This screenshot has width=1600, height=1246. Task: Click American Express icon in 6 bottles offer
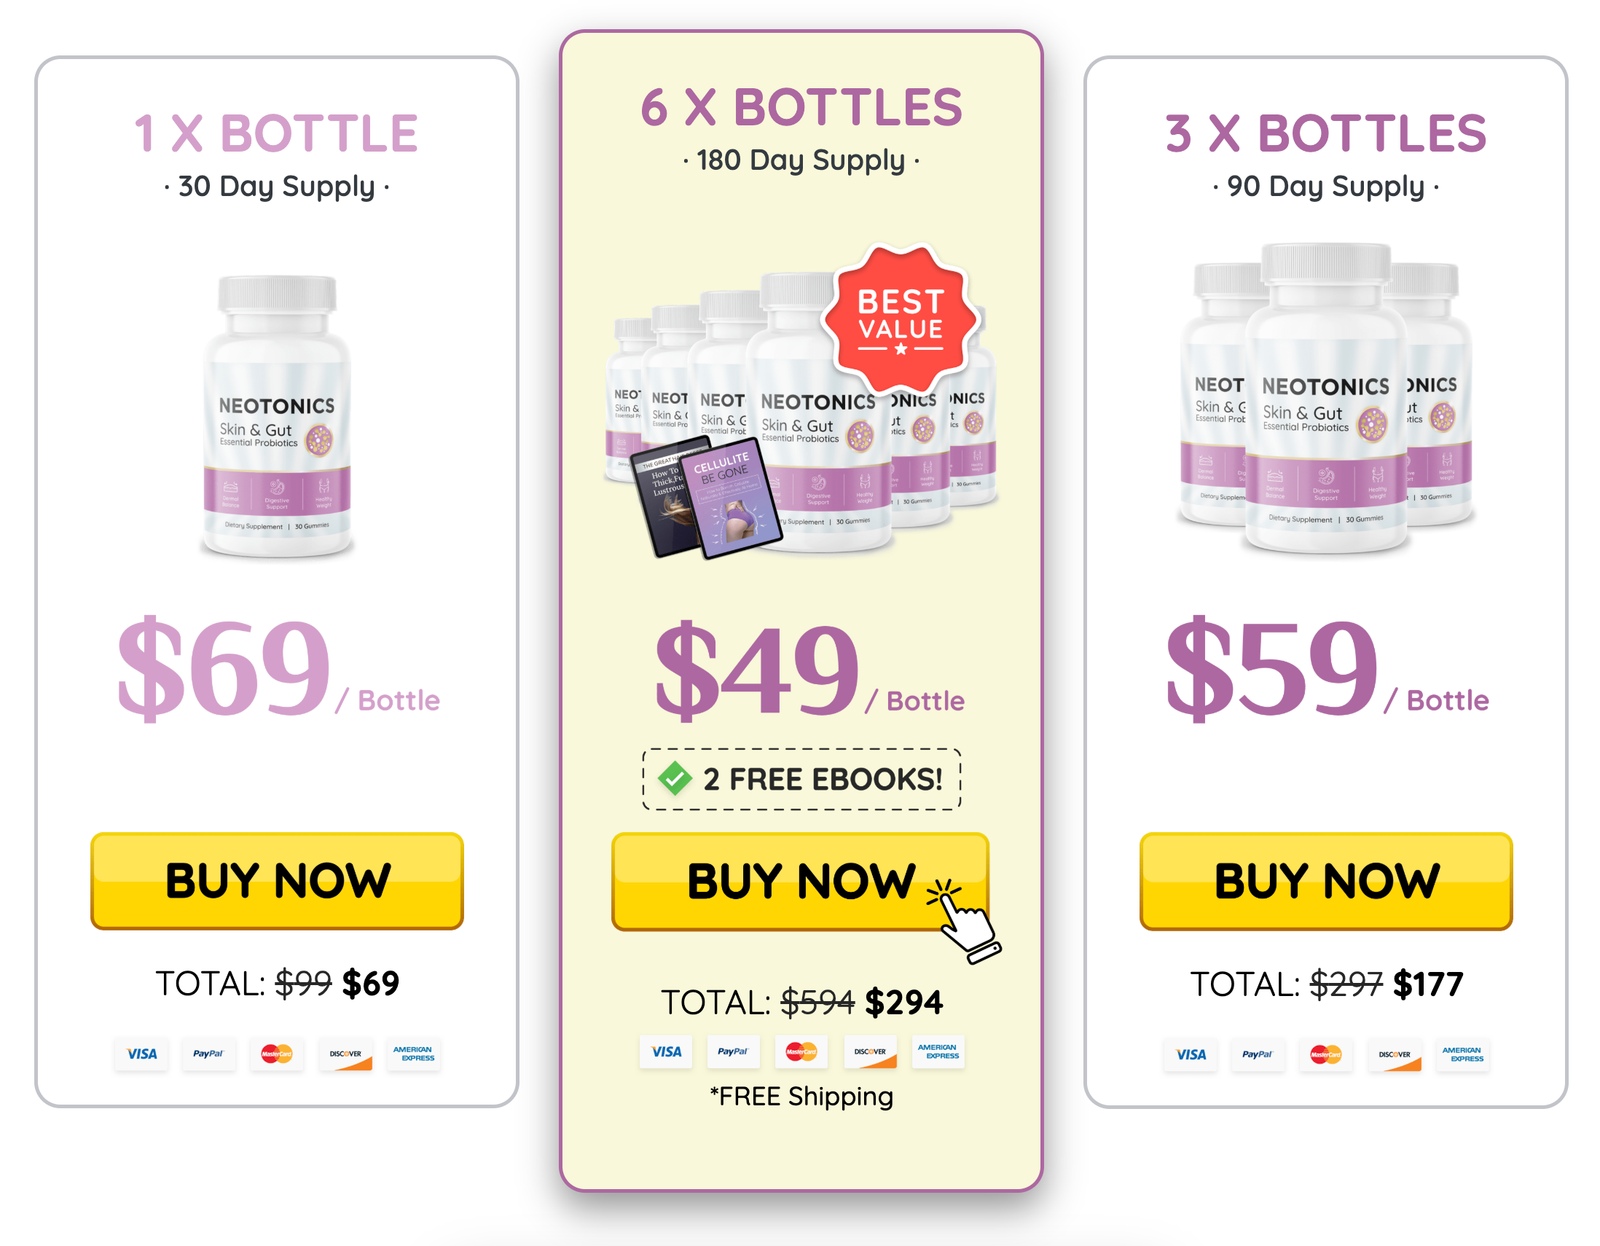pyautogui.click(x=938, y=1052)
